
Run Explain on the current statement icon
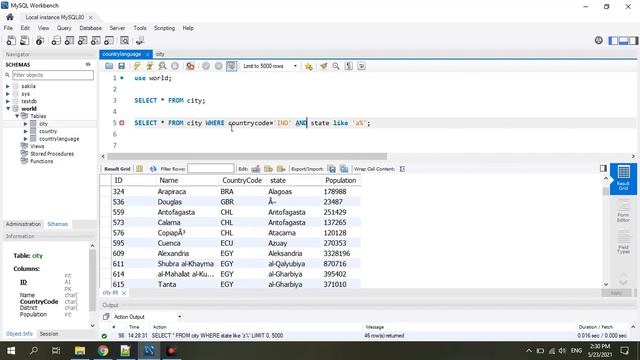click(x=162, y=66)
